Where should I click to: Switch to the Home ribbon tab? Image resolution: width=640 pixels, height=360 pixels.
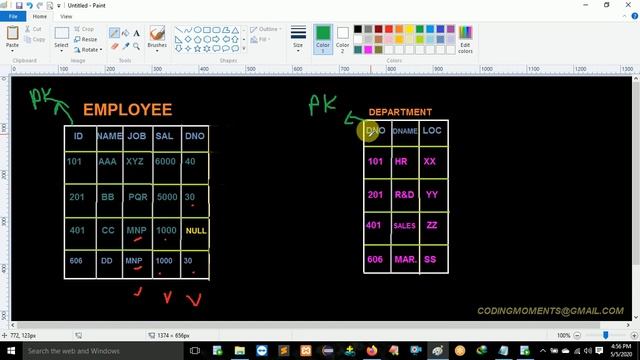(x=40, y=16)
